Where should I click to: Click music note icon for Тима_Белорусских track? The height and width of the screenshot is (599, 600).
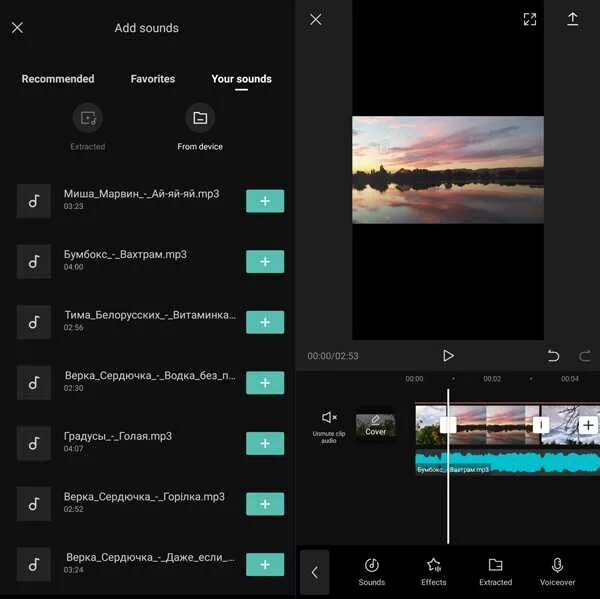click(34, 322)
